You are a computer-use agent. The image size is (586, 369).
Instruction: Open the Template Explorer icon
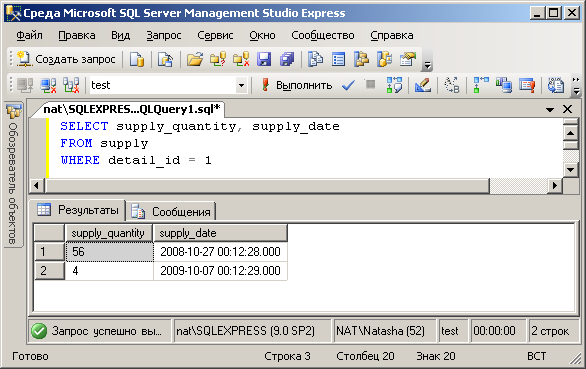(x=385, y=59)
